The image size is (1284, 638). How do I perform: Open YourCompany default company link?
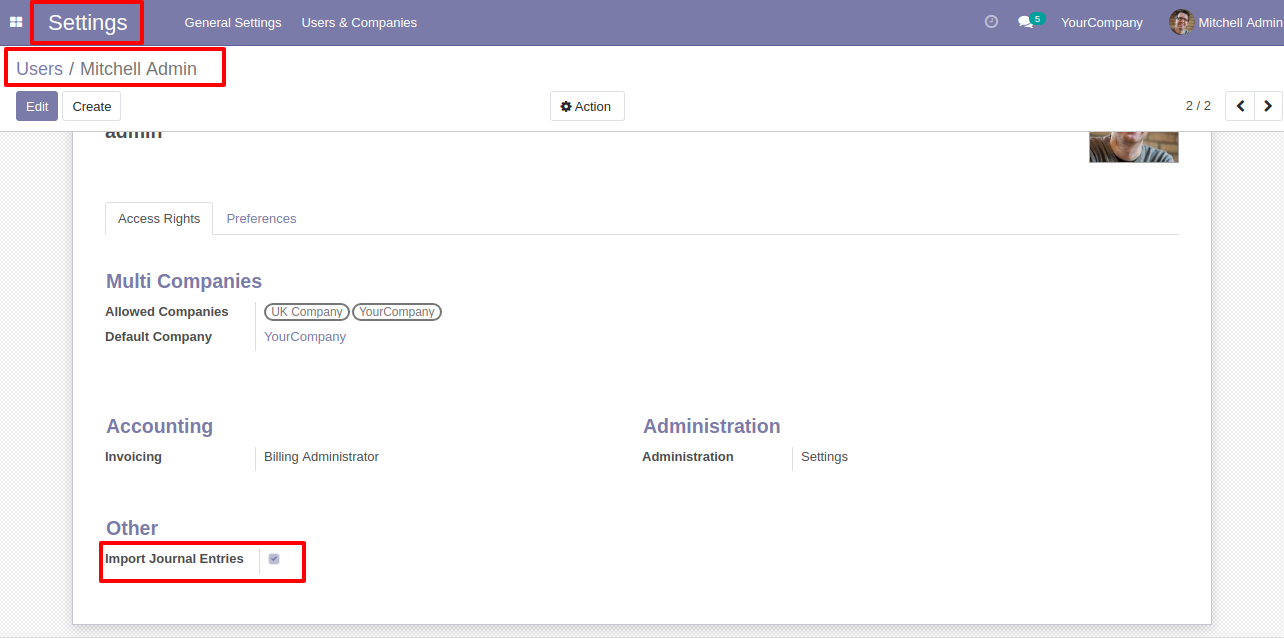coord(305,337)
